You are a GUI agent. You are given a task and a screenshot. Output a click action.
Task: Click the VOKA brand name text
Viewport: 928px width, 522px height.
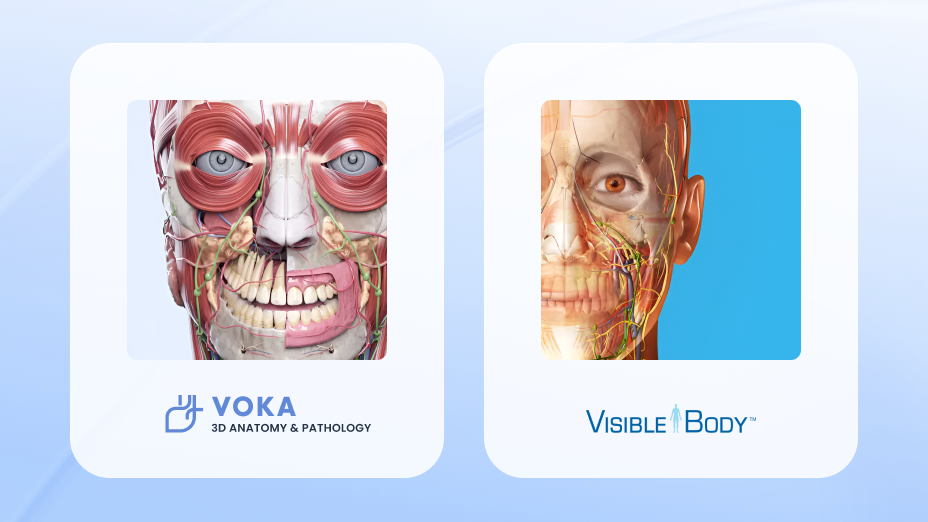(x=254, y=407)
